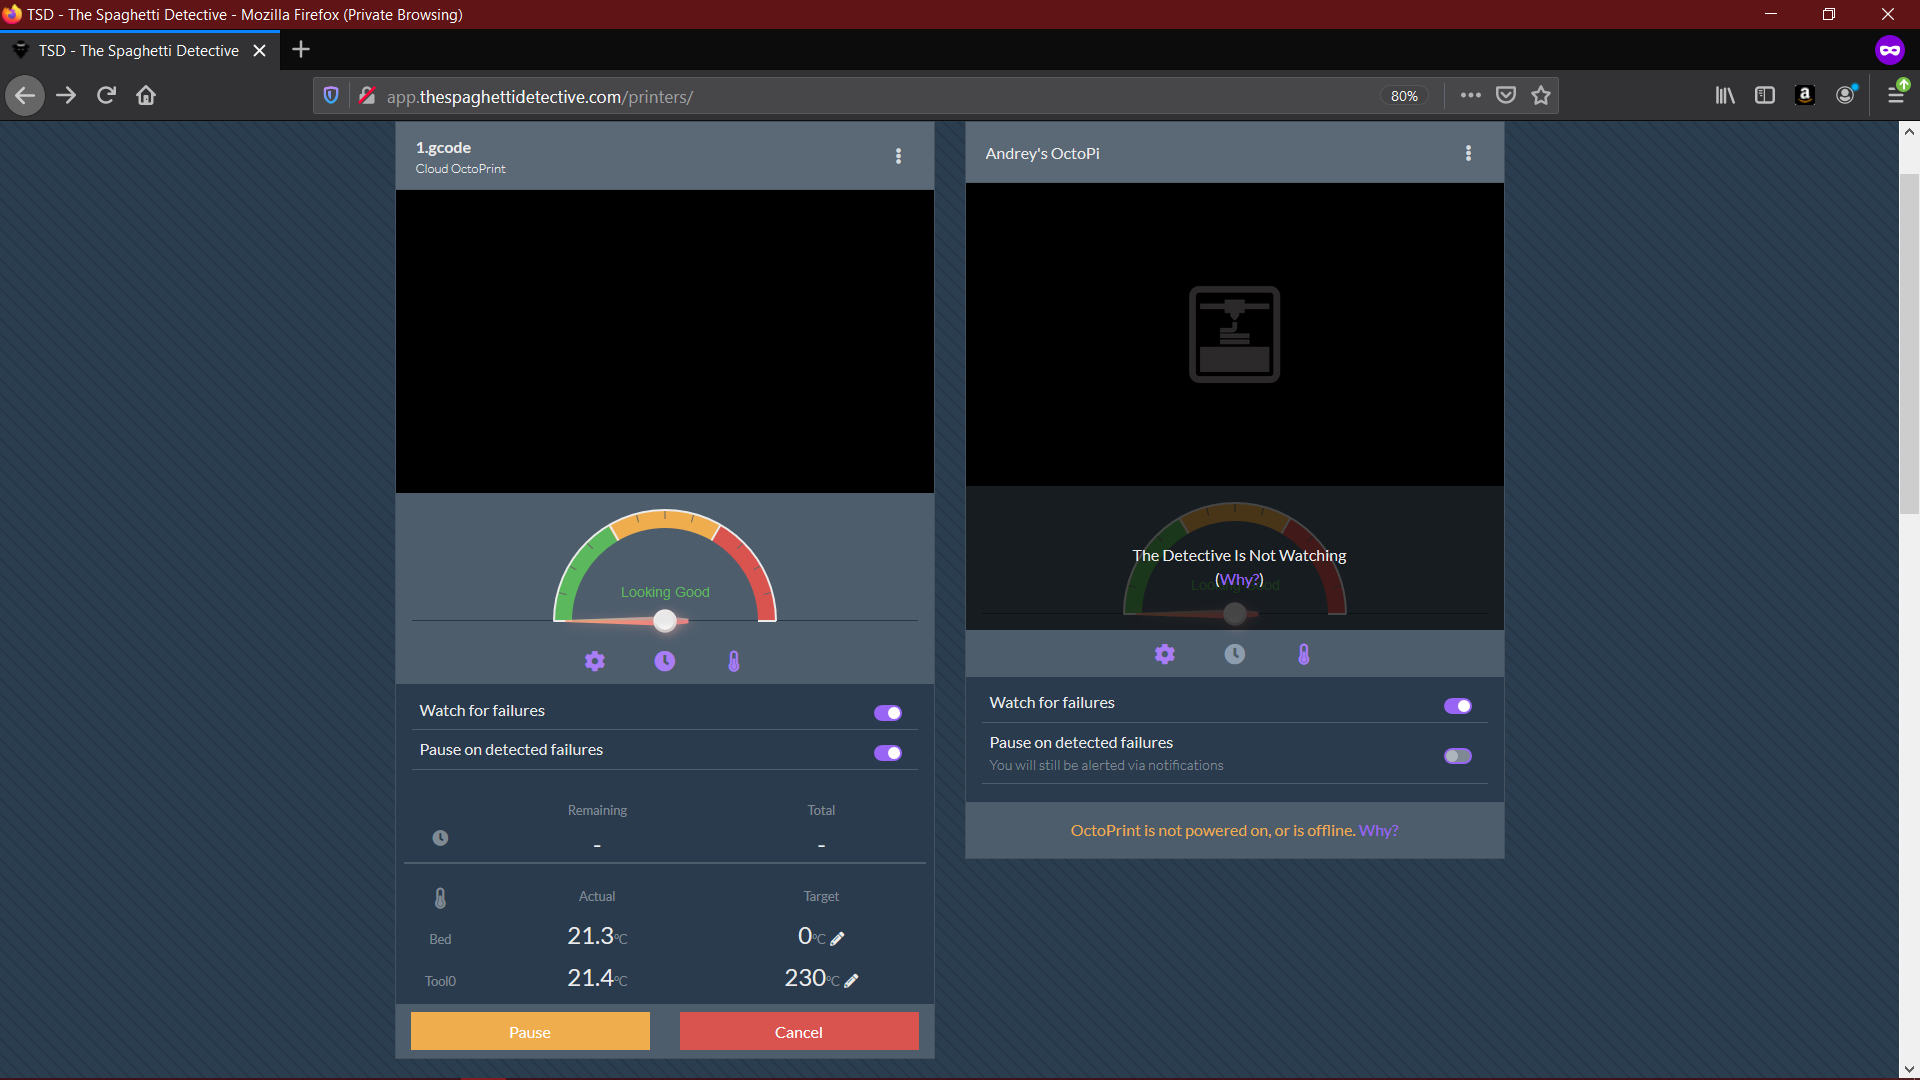Open settings gear on 1.gcode card
This screenshot has height=1080, width=1920.
(x=595, y=661)
